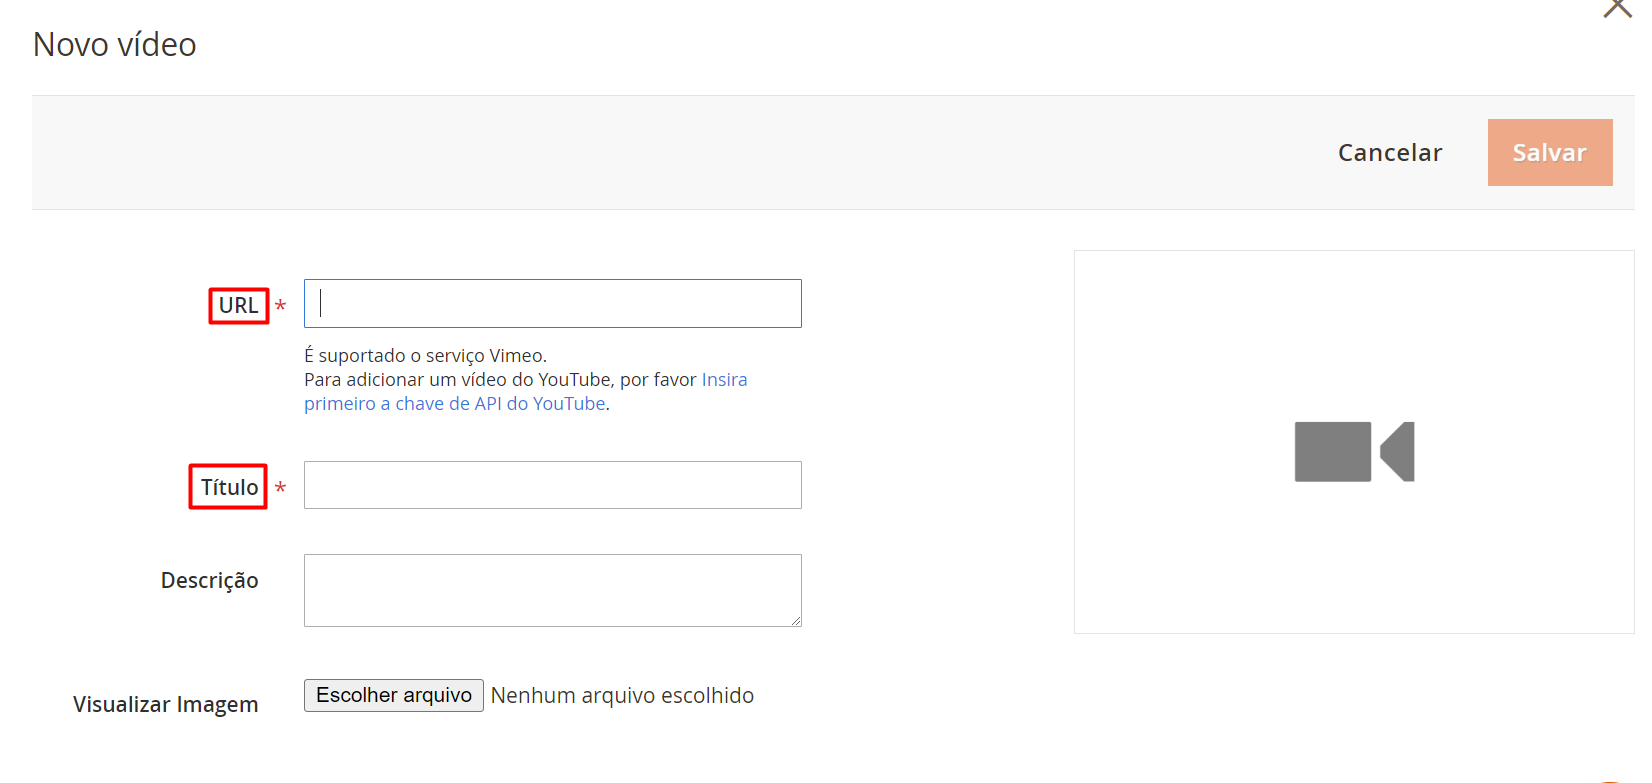Click the URL field label

[238, 306]
